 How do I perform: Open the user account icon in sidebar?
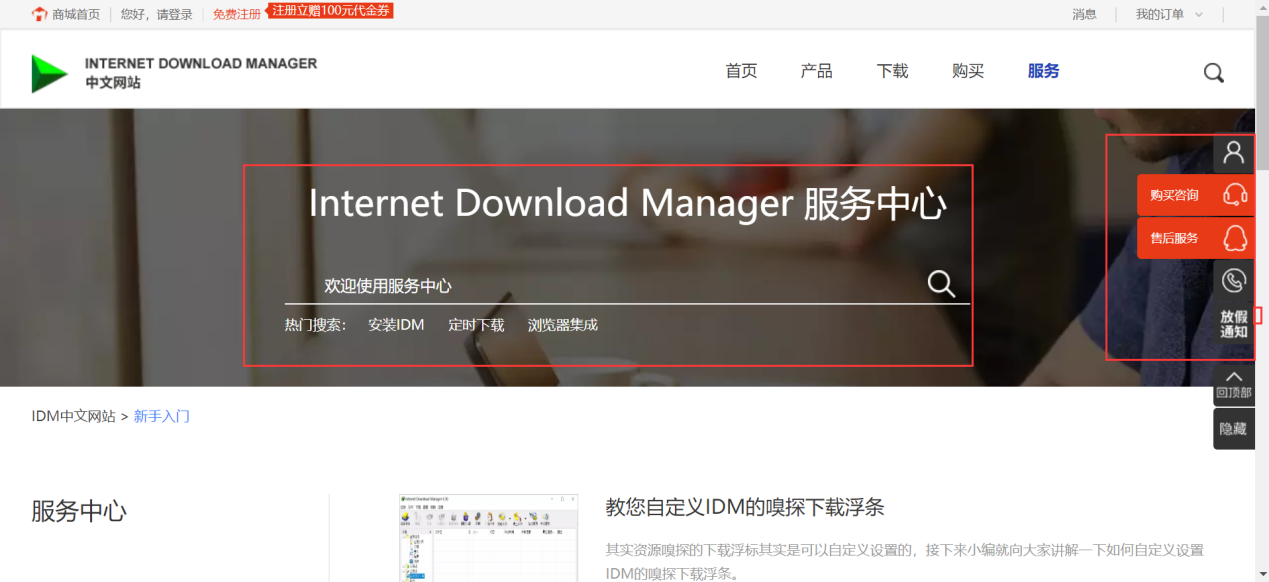click(x=1234, y=152)
